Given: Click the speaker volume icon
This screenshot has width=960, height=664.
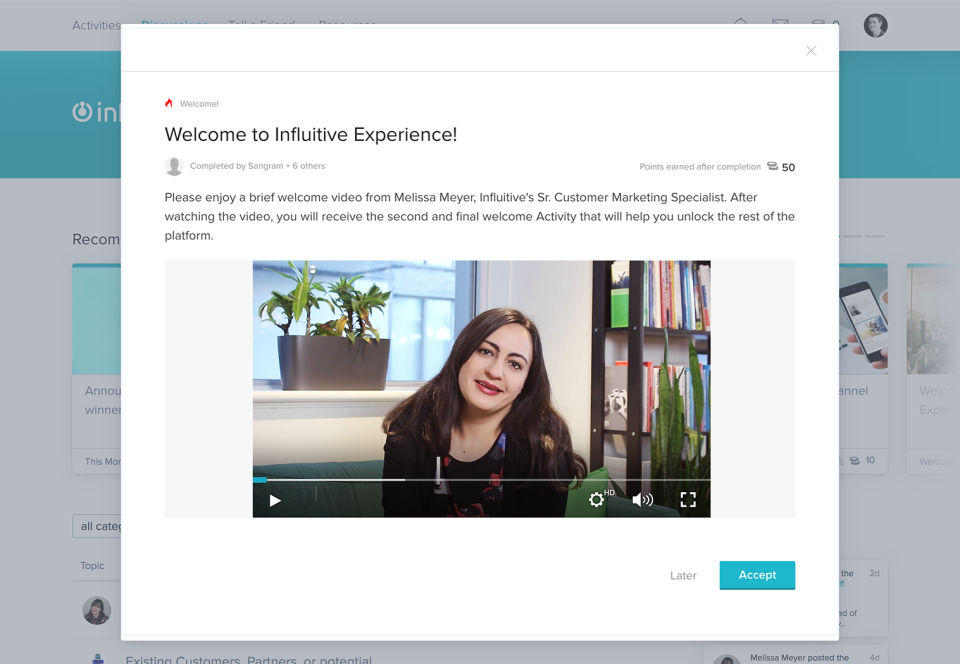Looking at the screenshot, I should tap(642, 499).
